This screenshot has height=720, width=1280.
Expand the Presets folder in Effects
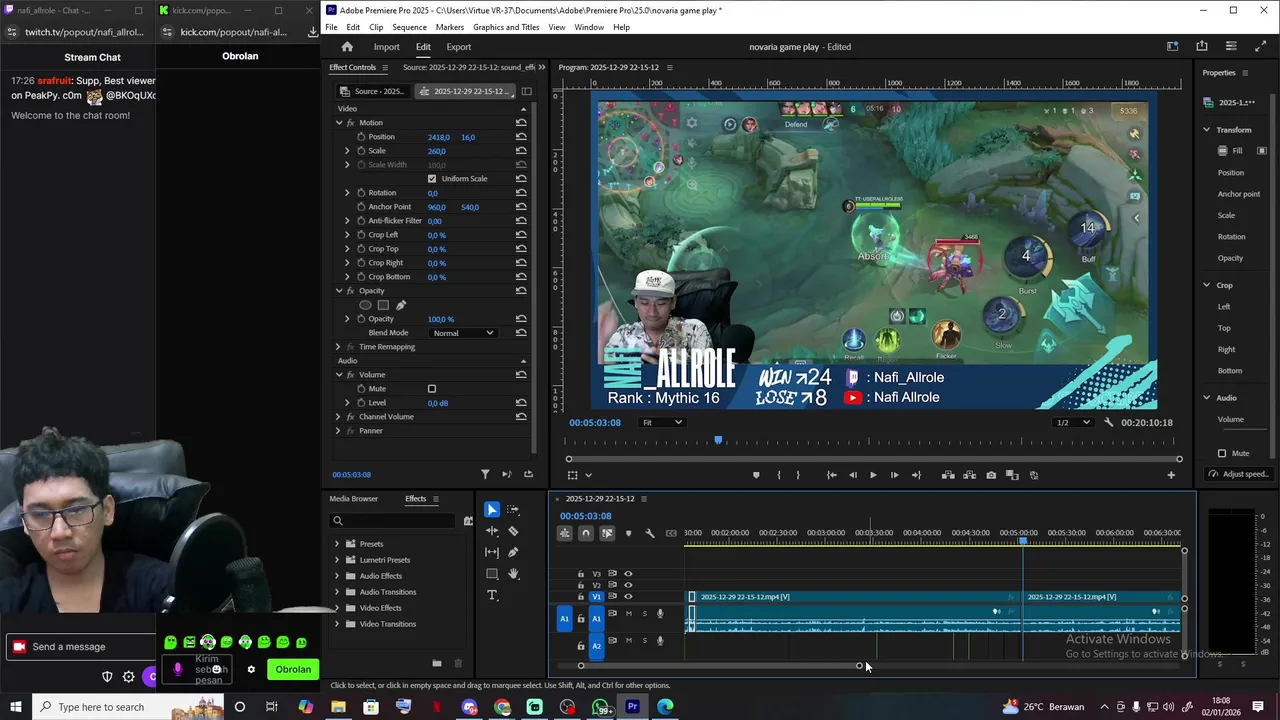tap(337, 544)
